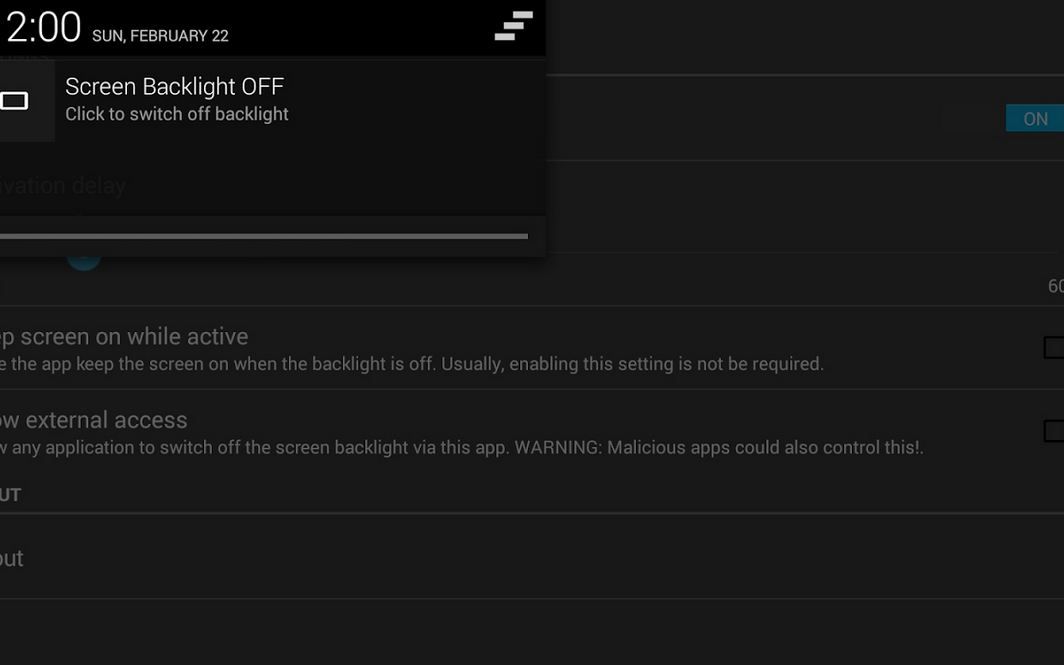
Task: Click the activation delay value 60
Action: (x=1055, y=286)
